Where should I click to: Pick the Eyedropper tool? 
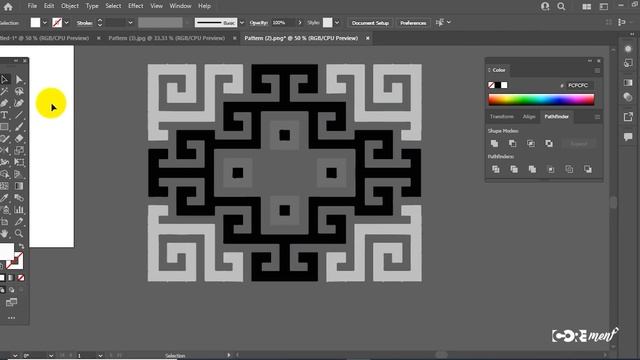tap(4, 198)
